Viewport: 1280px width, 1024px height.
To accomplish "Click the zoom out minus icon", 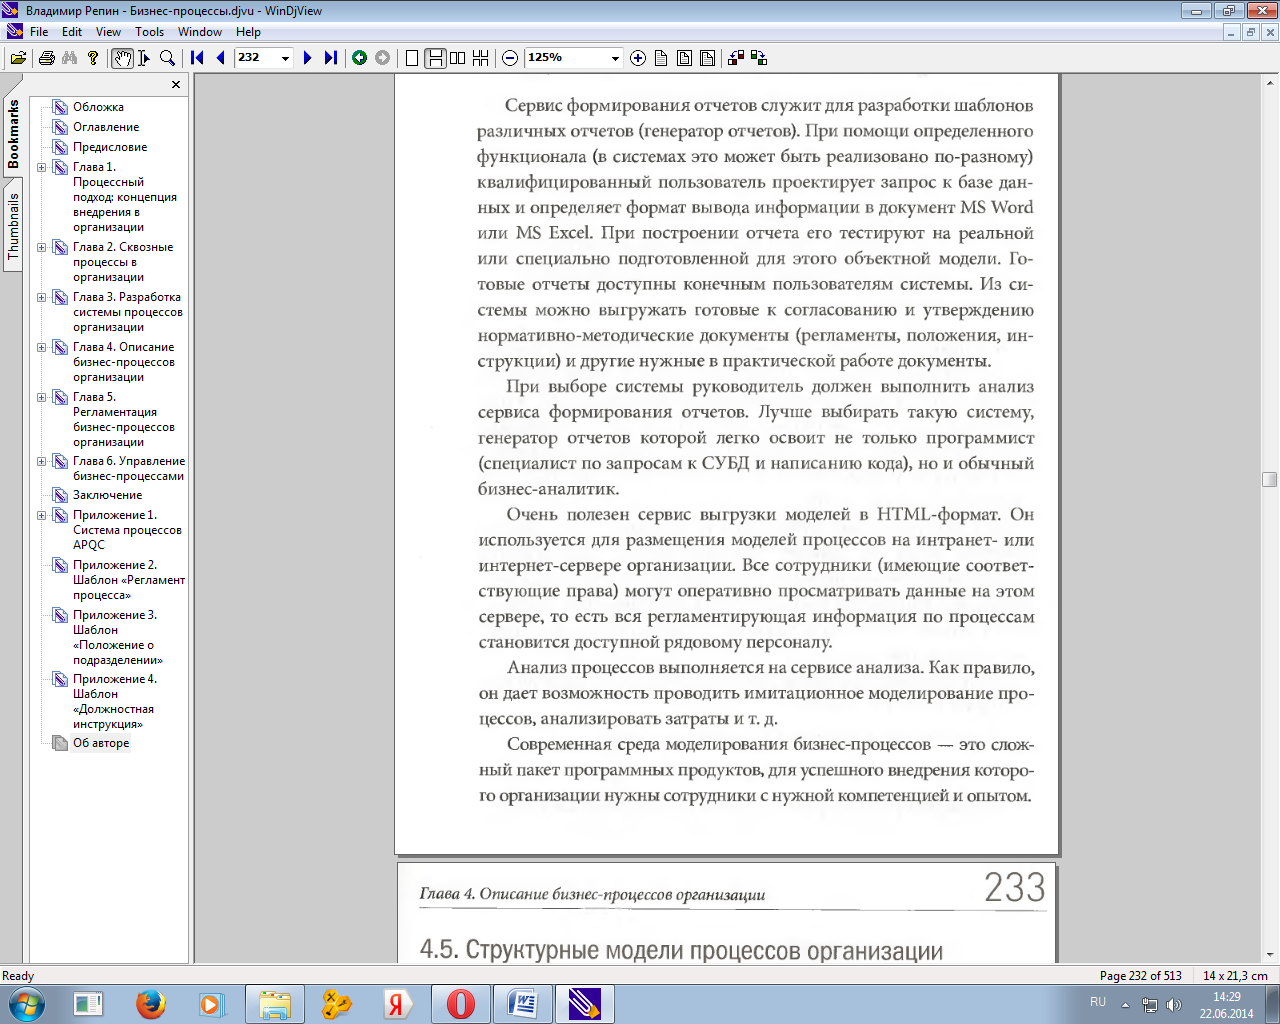I will 510,58.
